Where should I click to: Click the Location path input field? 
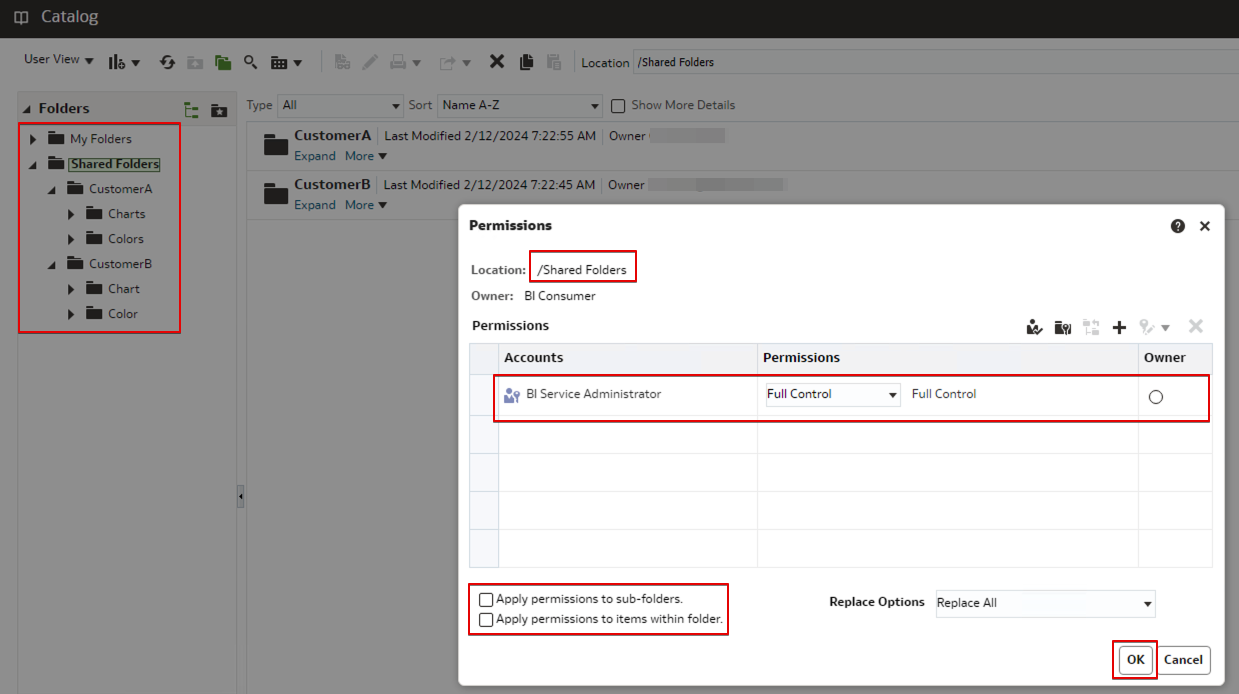[935, 62]
